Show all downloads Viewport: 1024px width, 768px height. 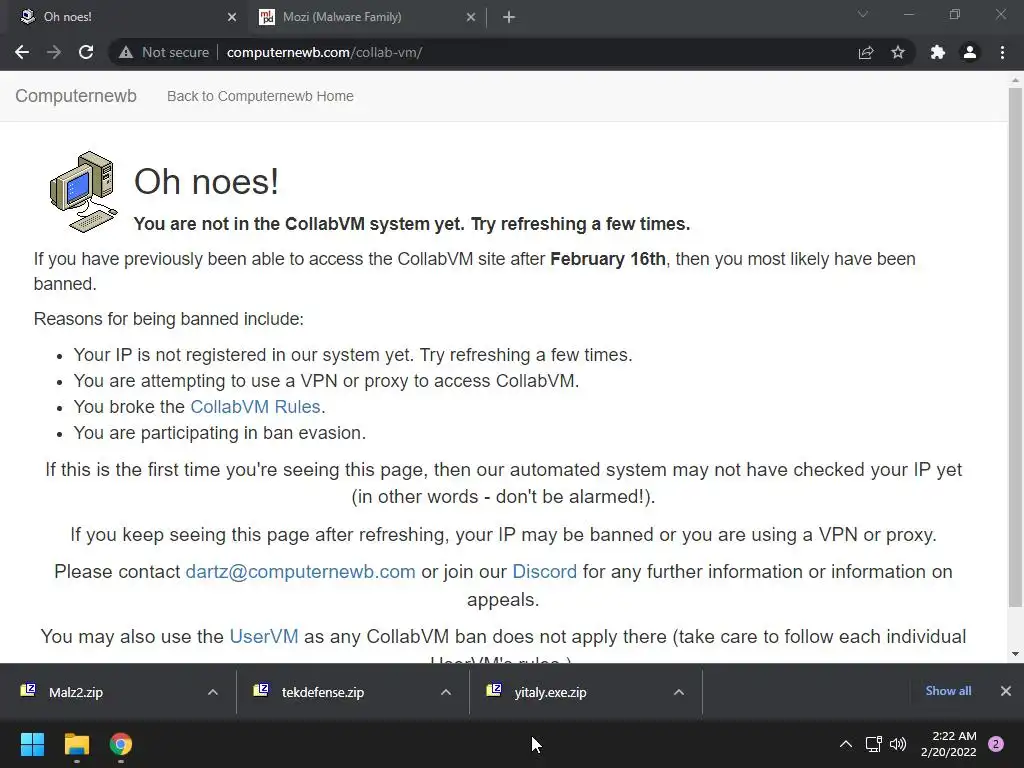click(948, 691)
